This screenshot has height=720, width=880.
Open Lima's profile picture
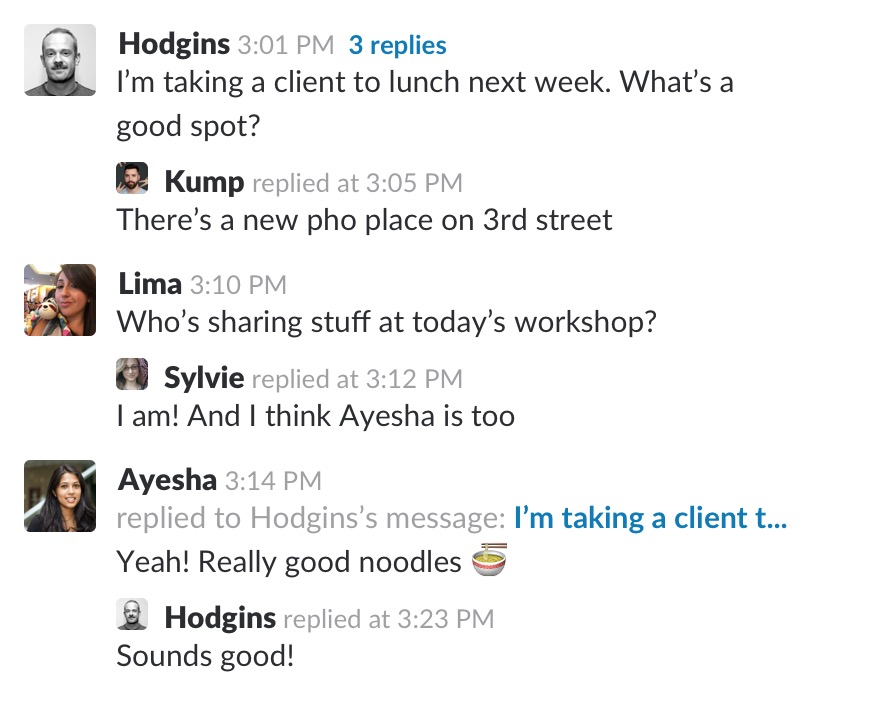point(59,299)
